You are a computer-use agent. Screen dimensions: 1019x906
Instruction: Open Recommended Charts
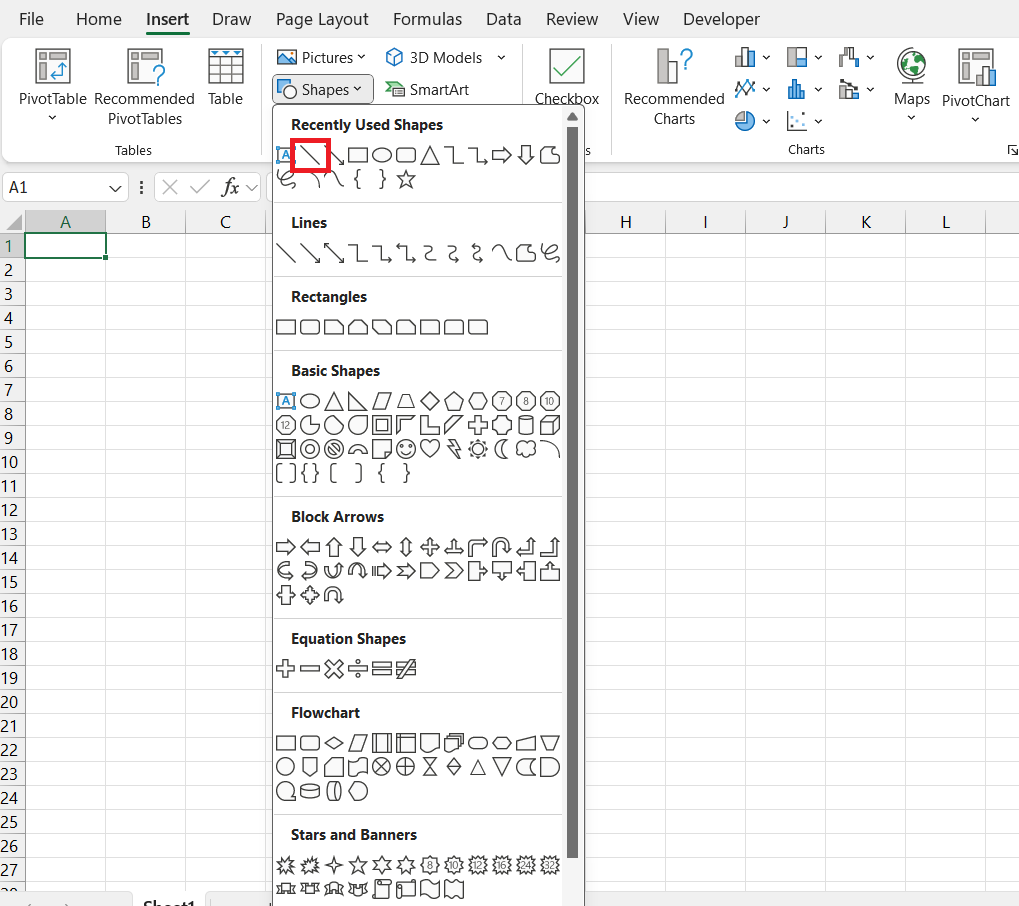[x=674, y=86]
